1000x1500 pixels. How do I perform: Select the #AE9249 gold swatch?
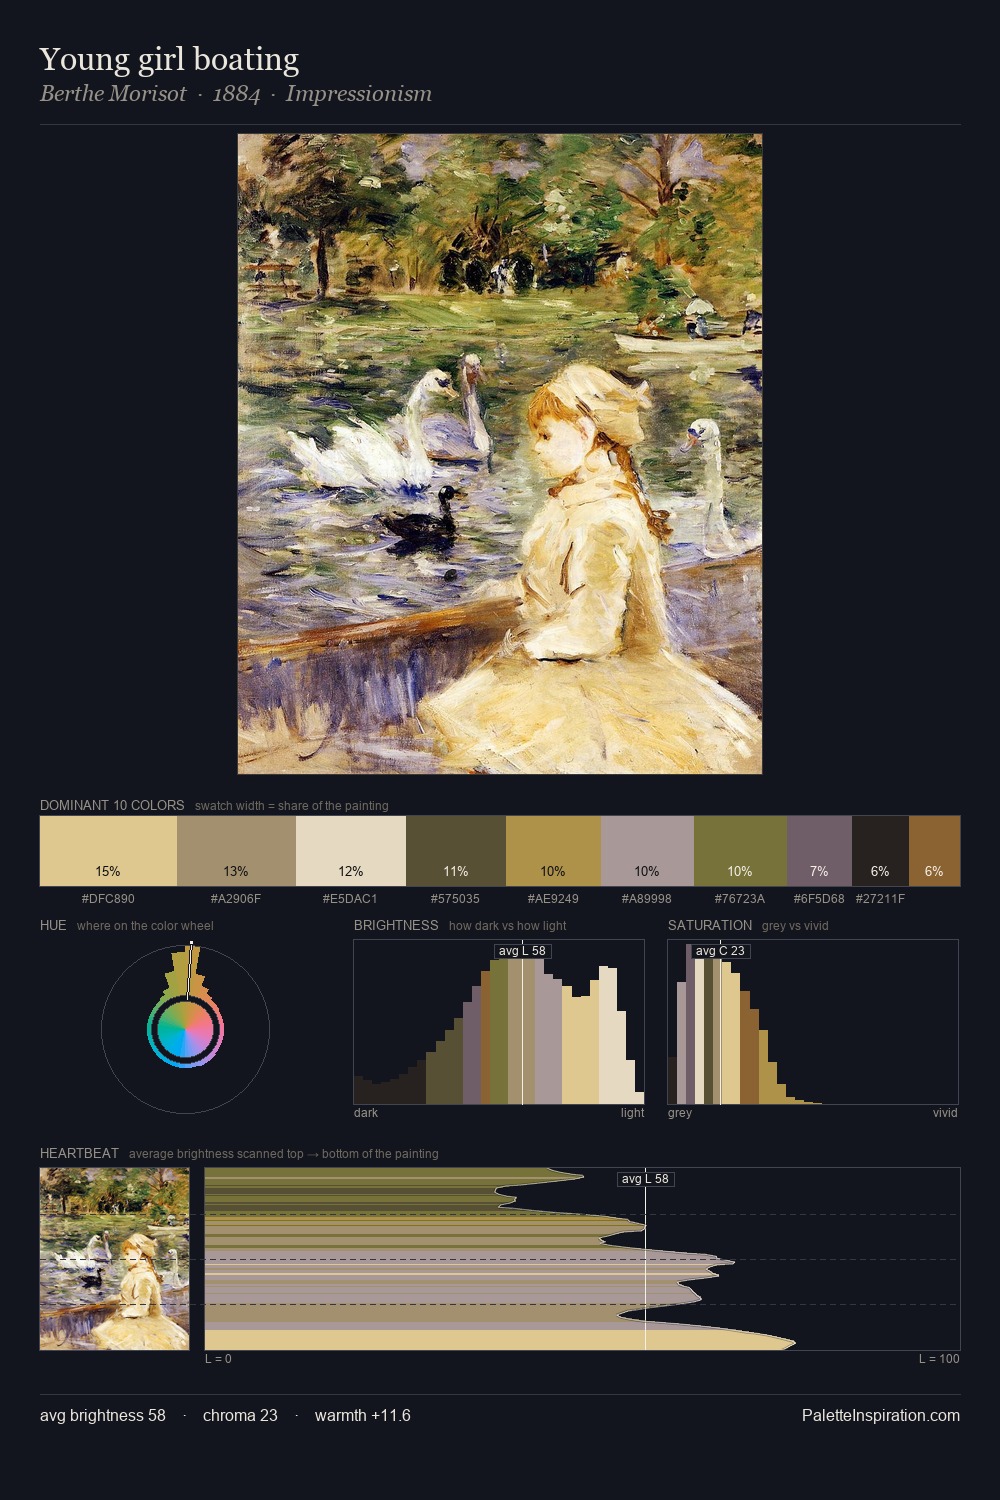[x=553, y=851]
